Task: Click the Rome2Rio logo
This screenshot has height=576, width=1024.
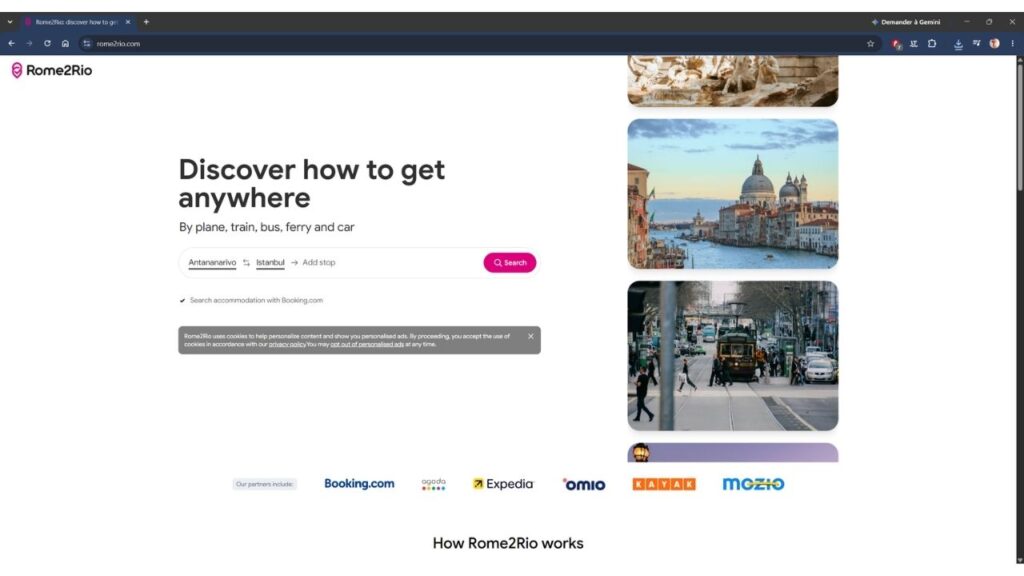Action: point(52,71)
